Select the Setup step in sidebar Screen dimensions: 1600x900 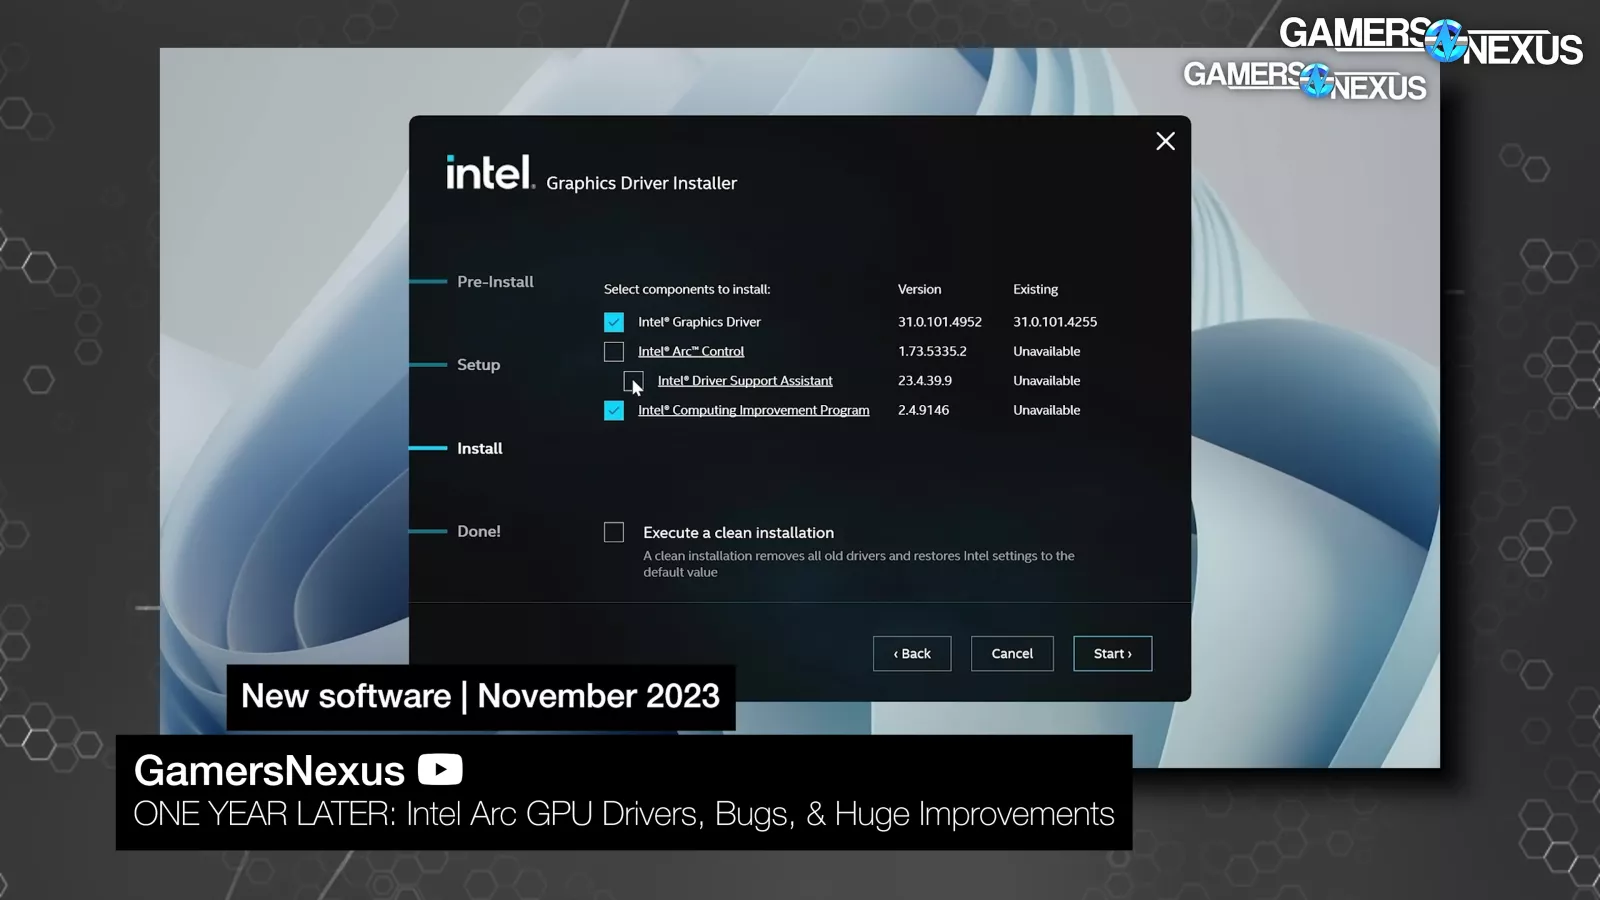(x=478, y=364)
